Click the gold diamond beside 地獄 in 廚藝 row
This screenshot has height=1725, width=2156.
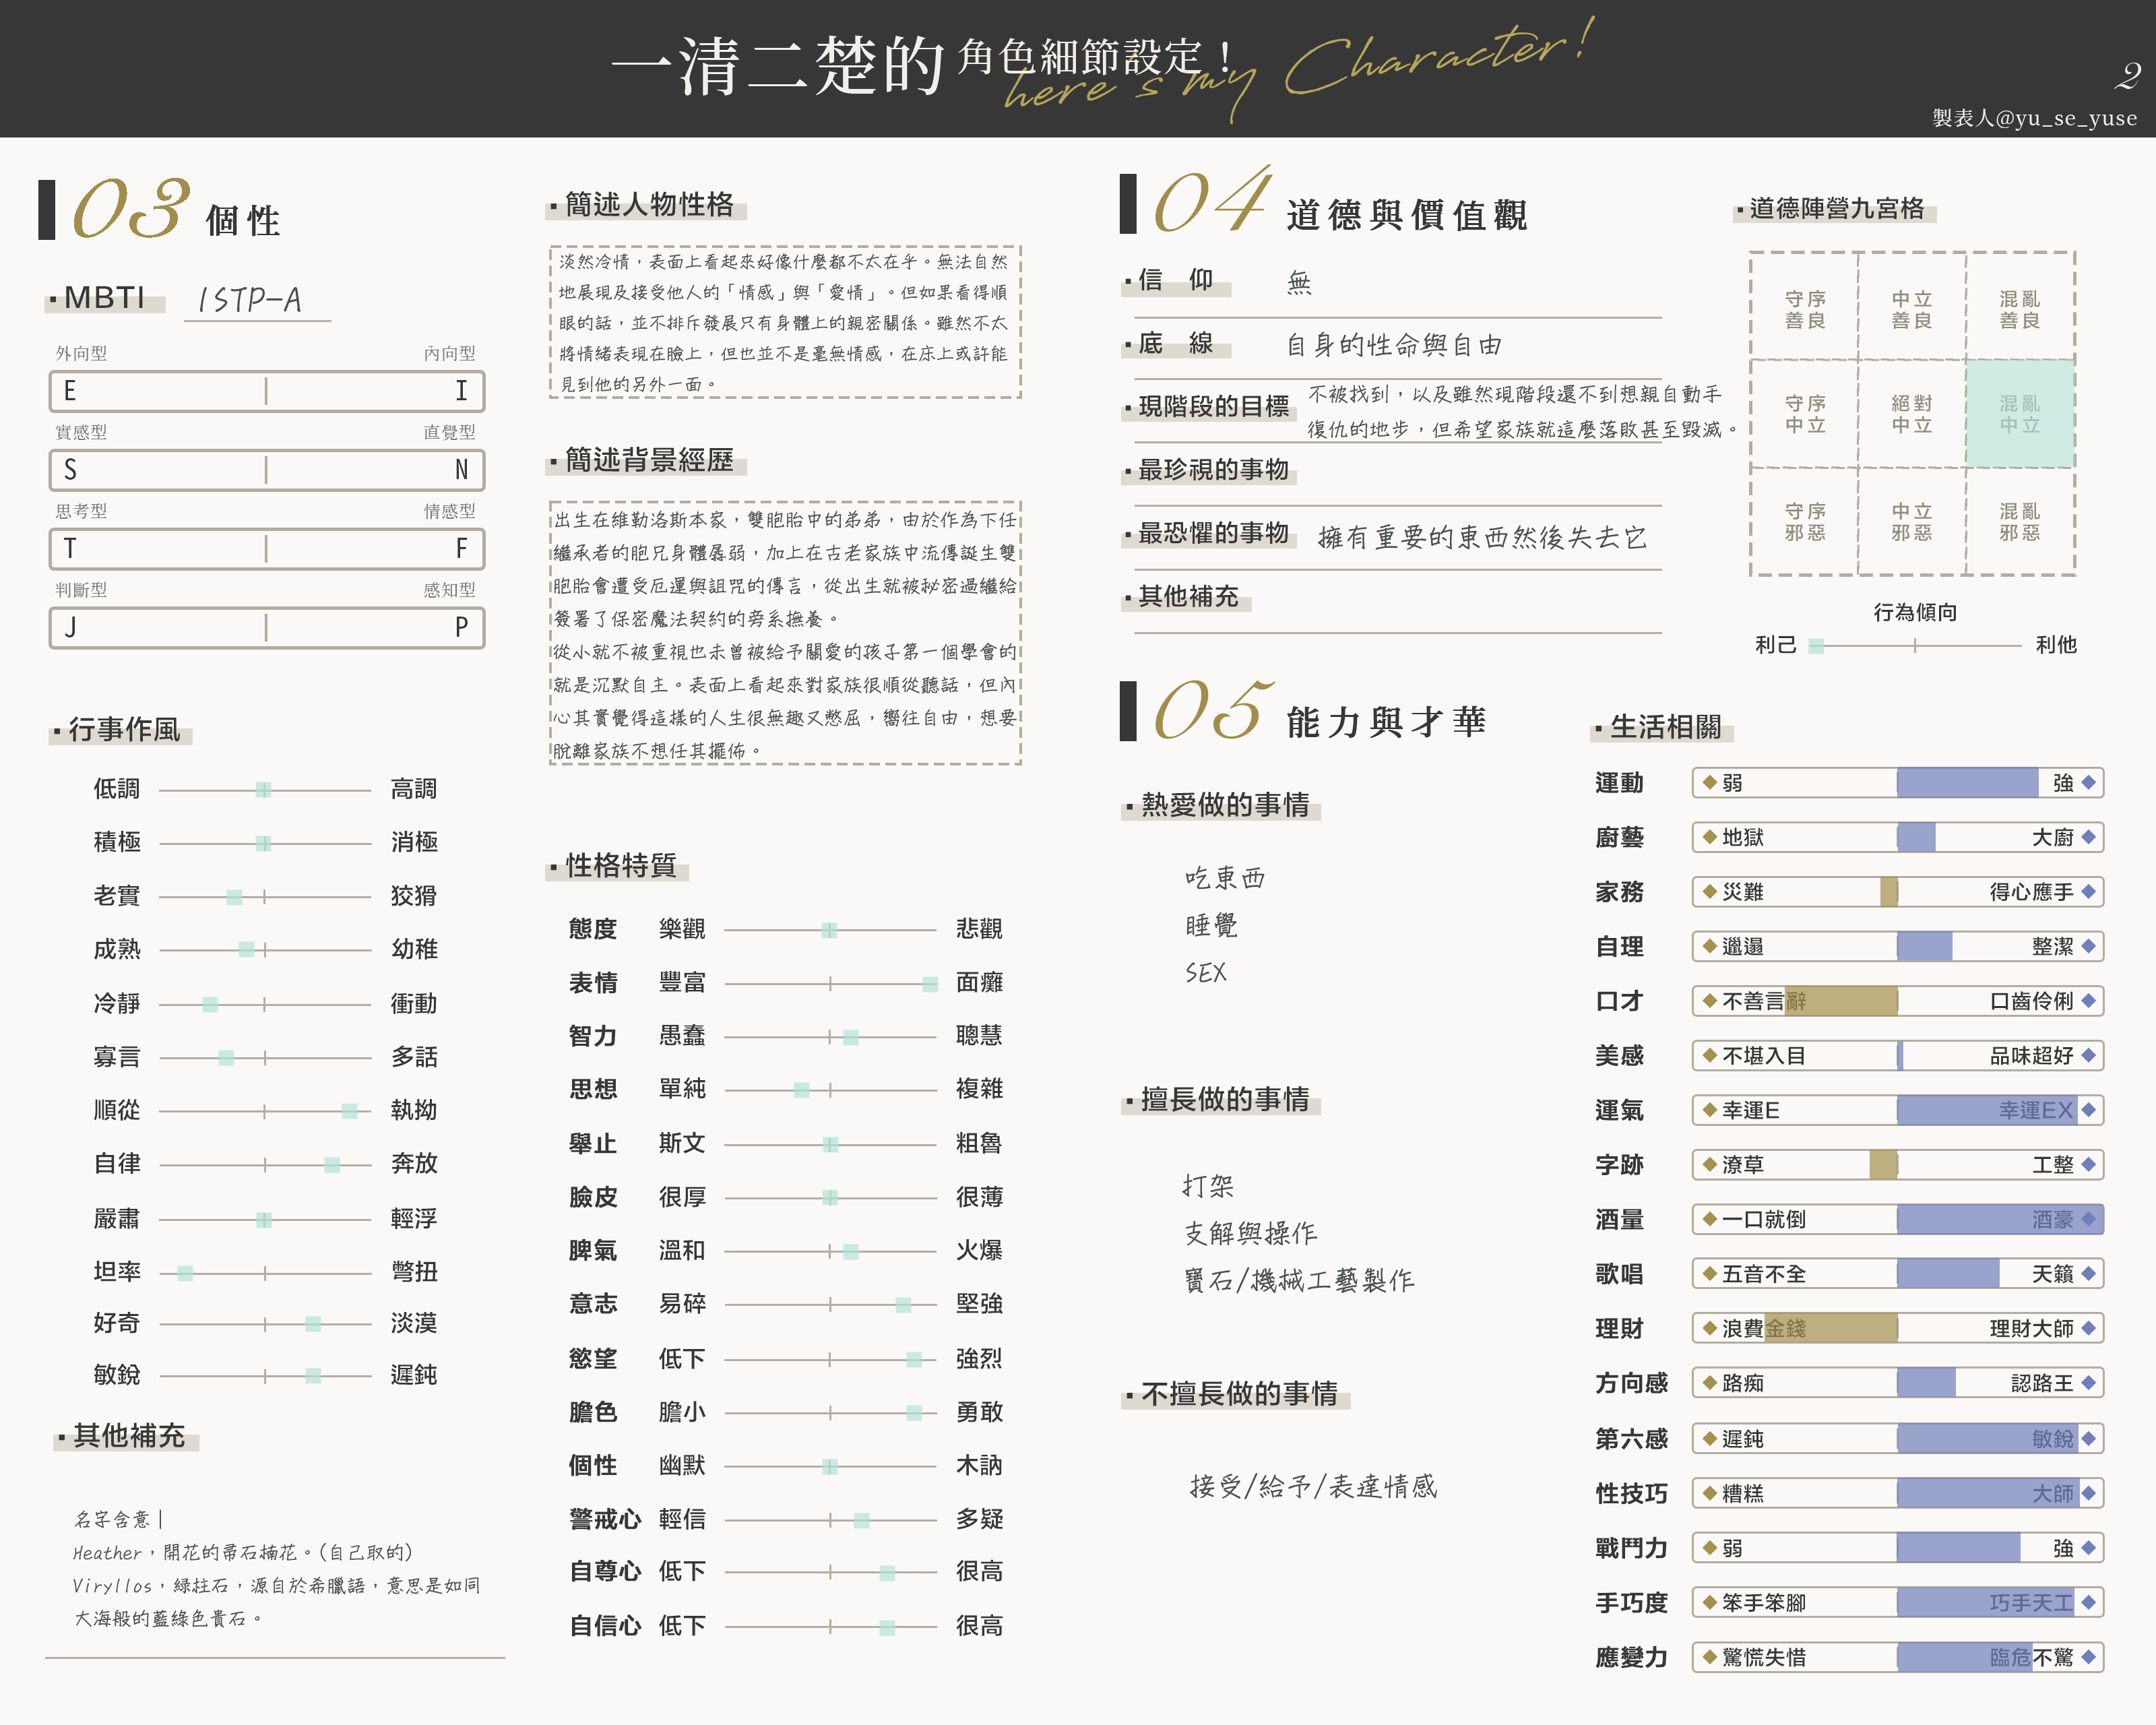point(1709,837)
